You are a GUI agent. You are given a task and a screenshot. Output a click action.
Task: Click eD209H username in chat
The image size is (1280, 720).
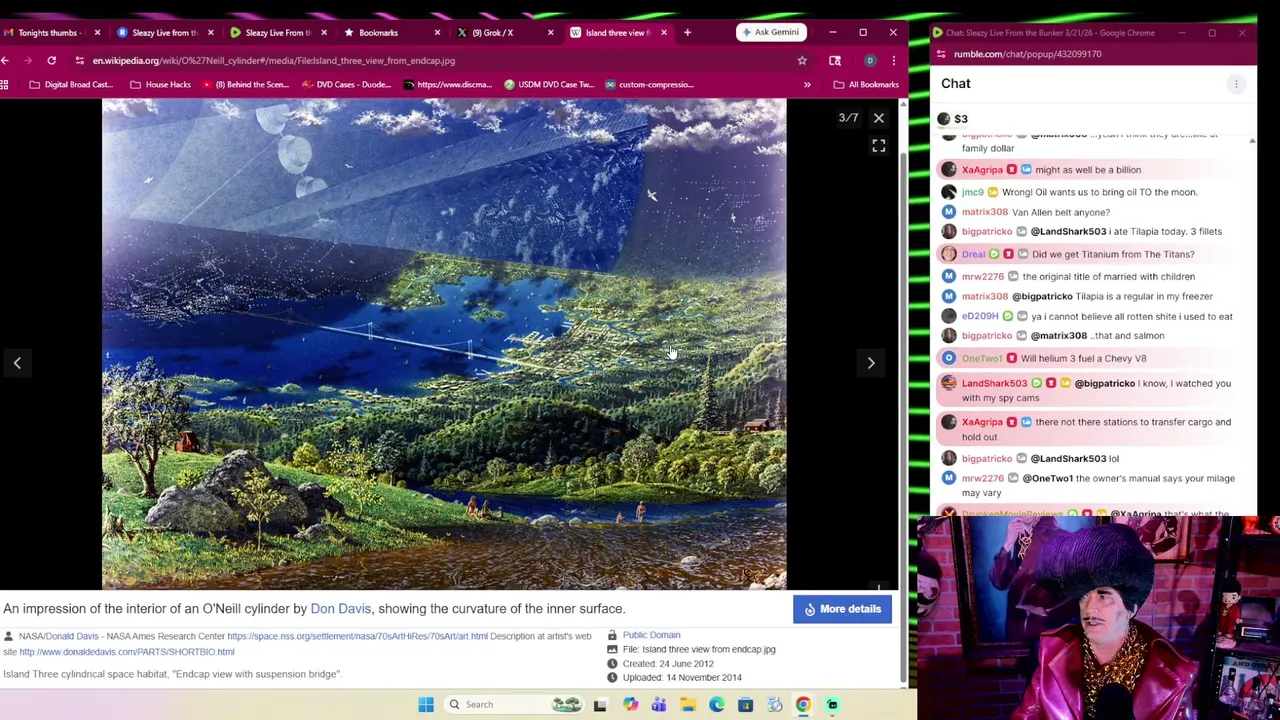[980, 317]
